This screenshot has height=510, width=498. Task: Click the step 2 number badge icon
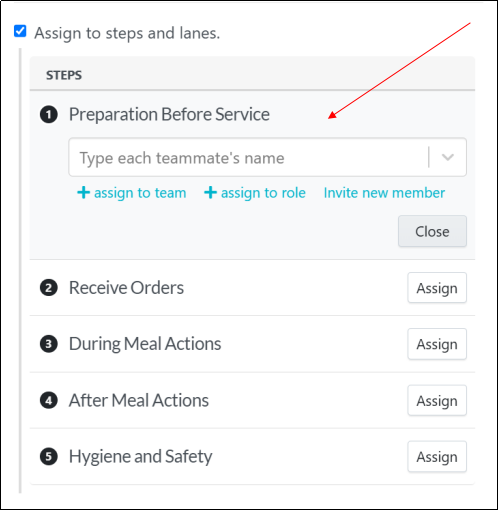49,288
